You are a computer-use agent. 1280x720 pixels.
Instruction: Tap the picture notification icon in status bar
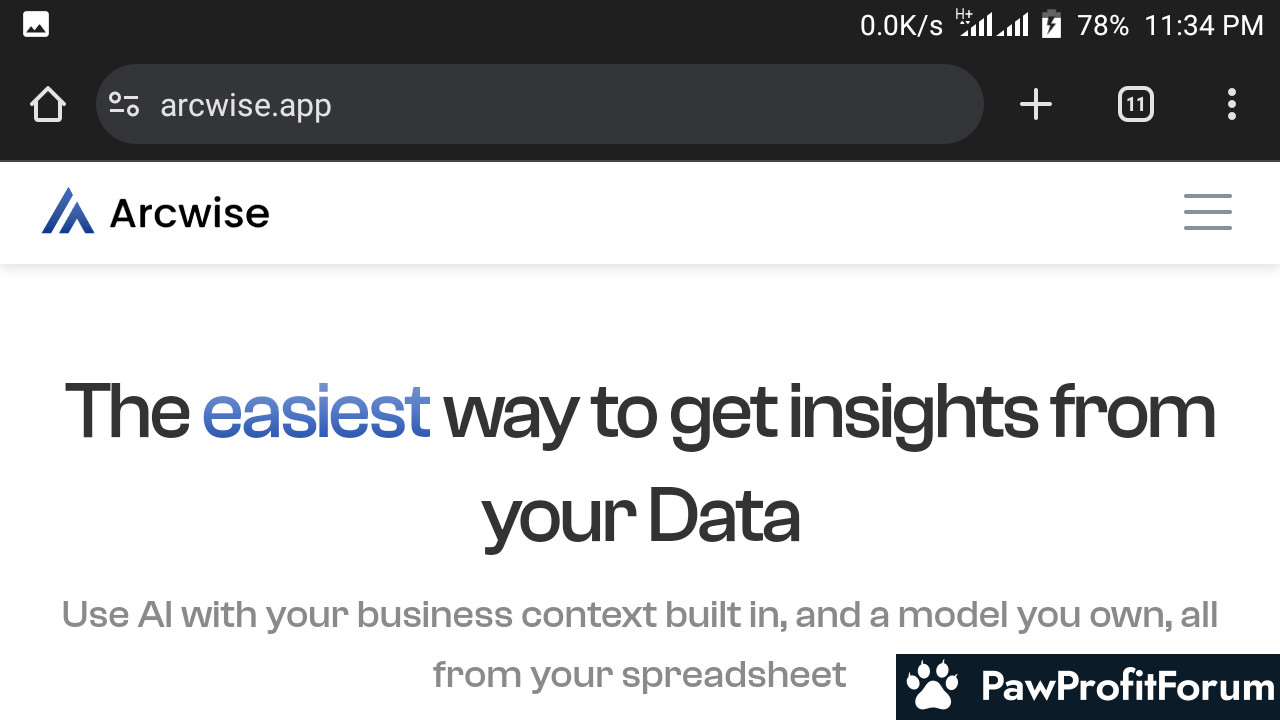[36, 25]
